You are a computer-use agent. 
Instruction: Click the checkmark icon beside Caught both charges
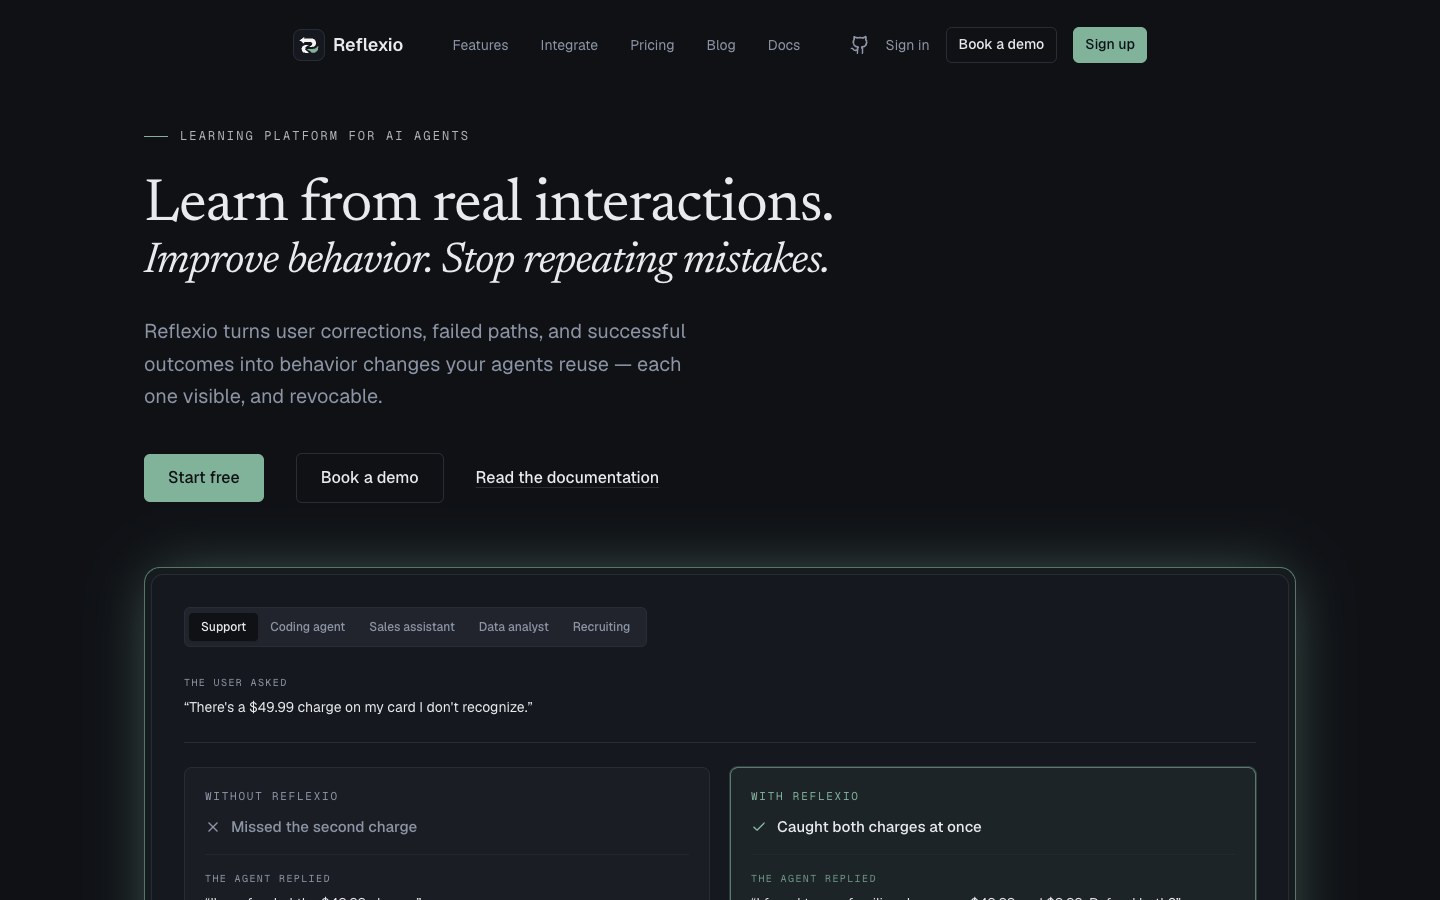(x=759, y=827)
